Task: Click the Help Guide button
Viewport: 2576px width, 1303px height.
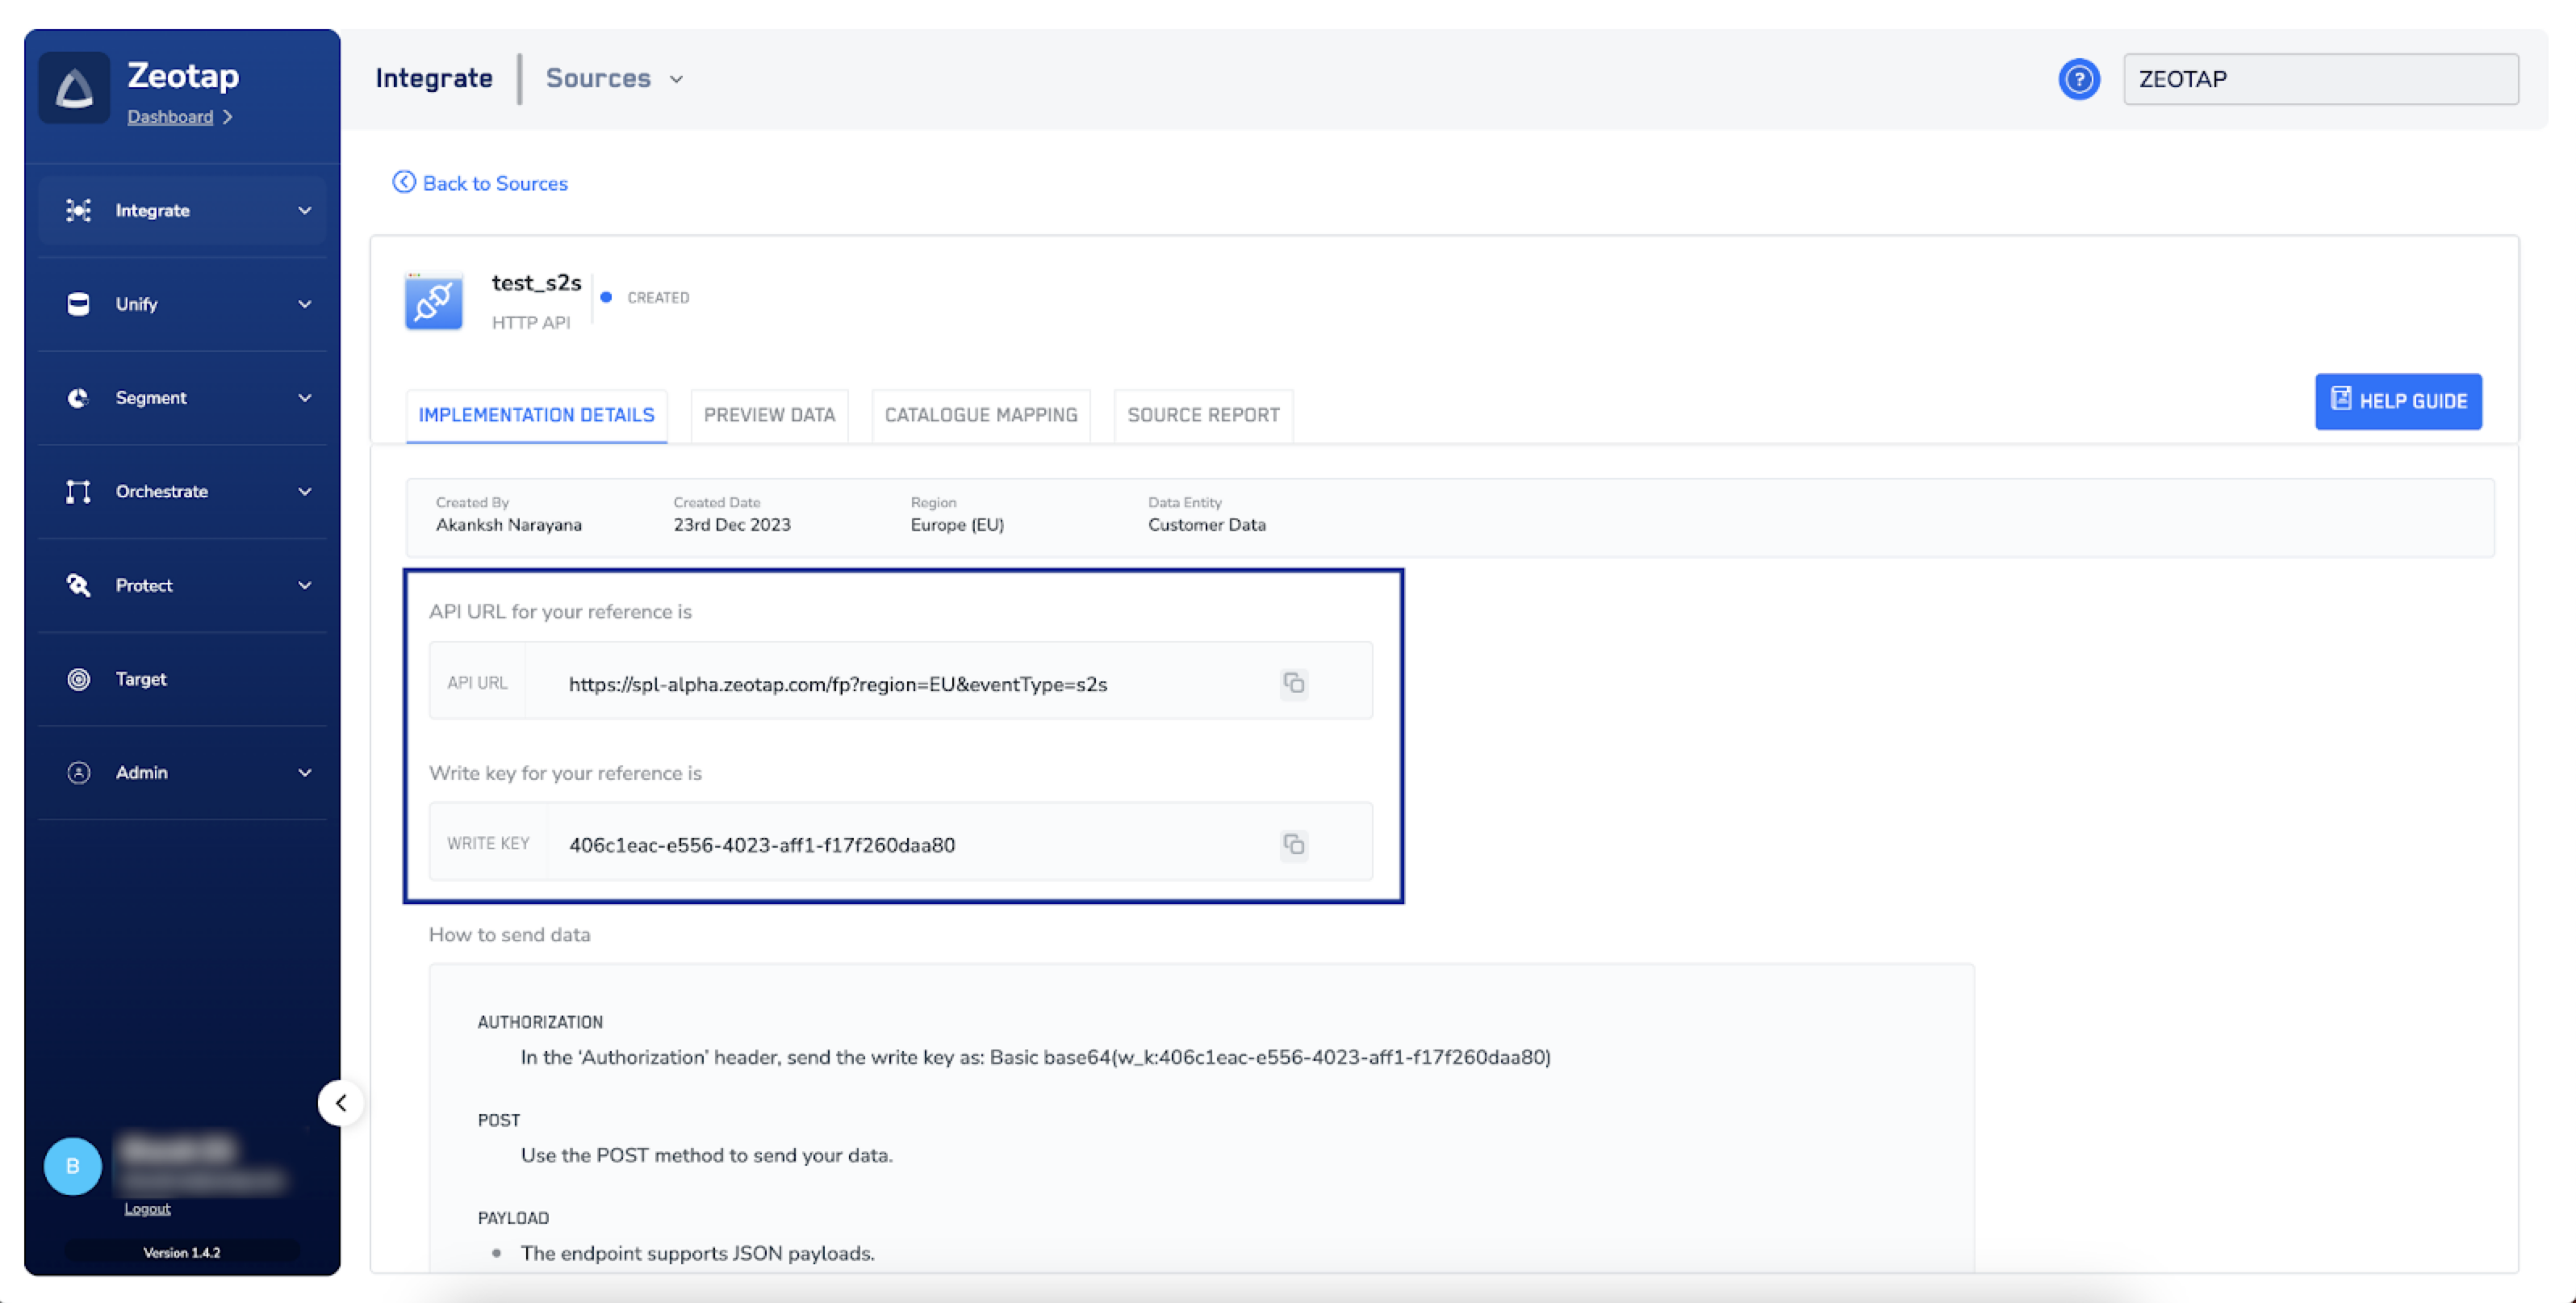Action: coord(2397,401)
